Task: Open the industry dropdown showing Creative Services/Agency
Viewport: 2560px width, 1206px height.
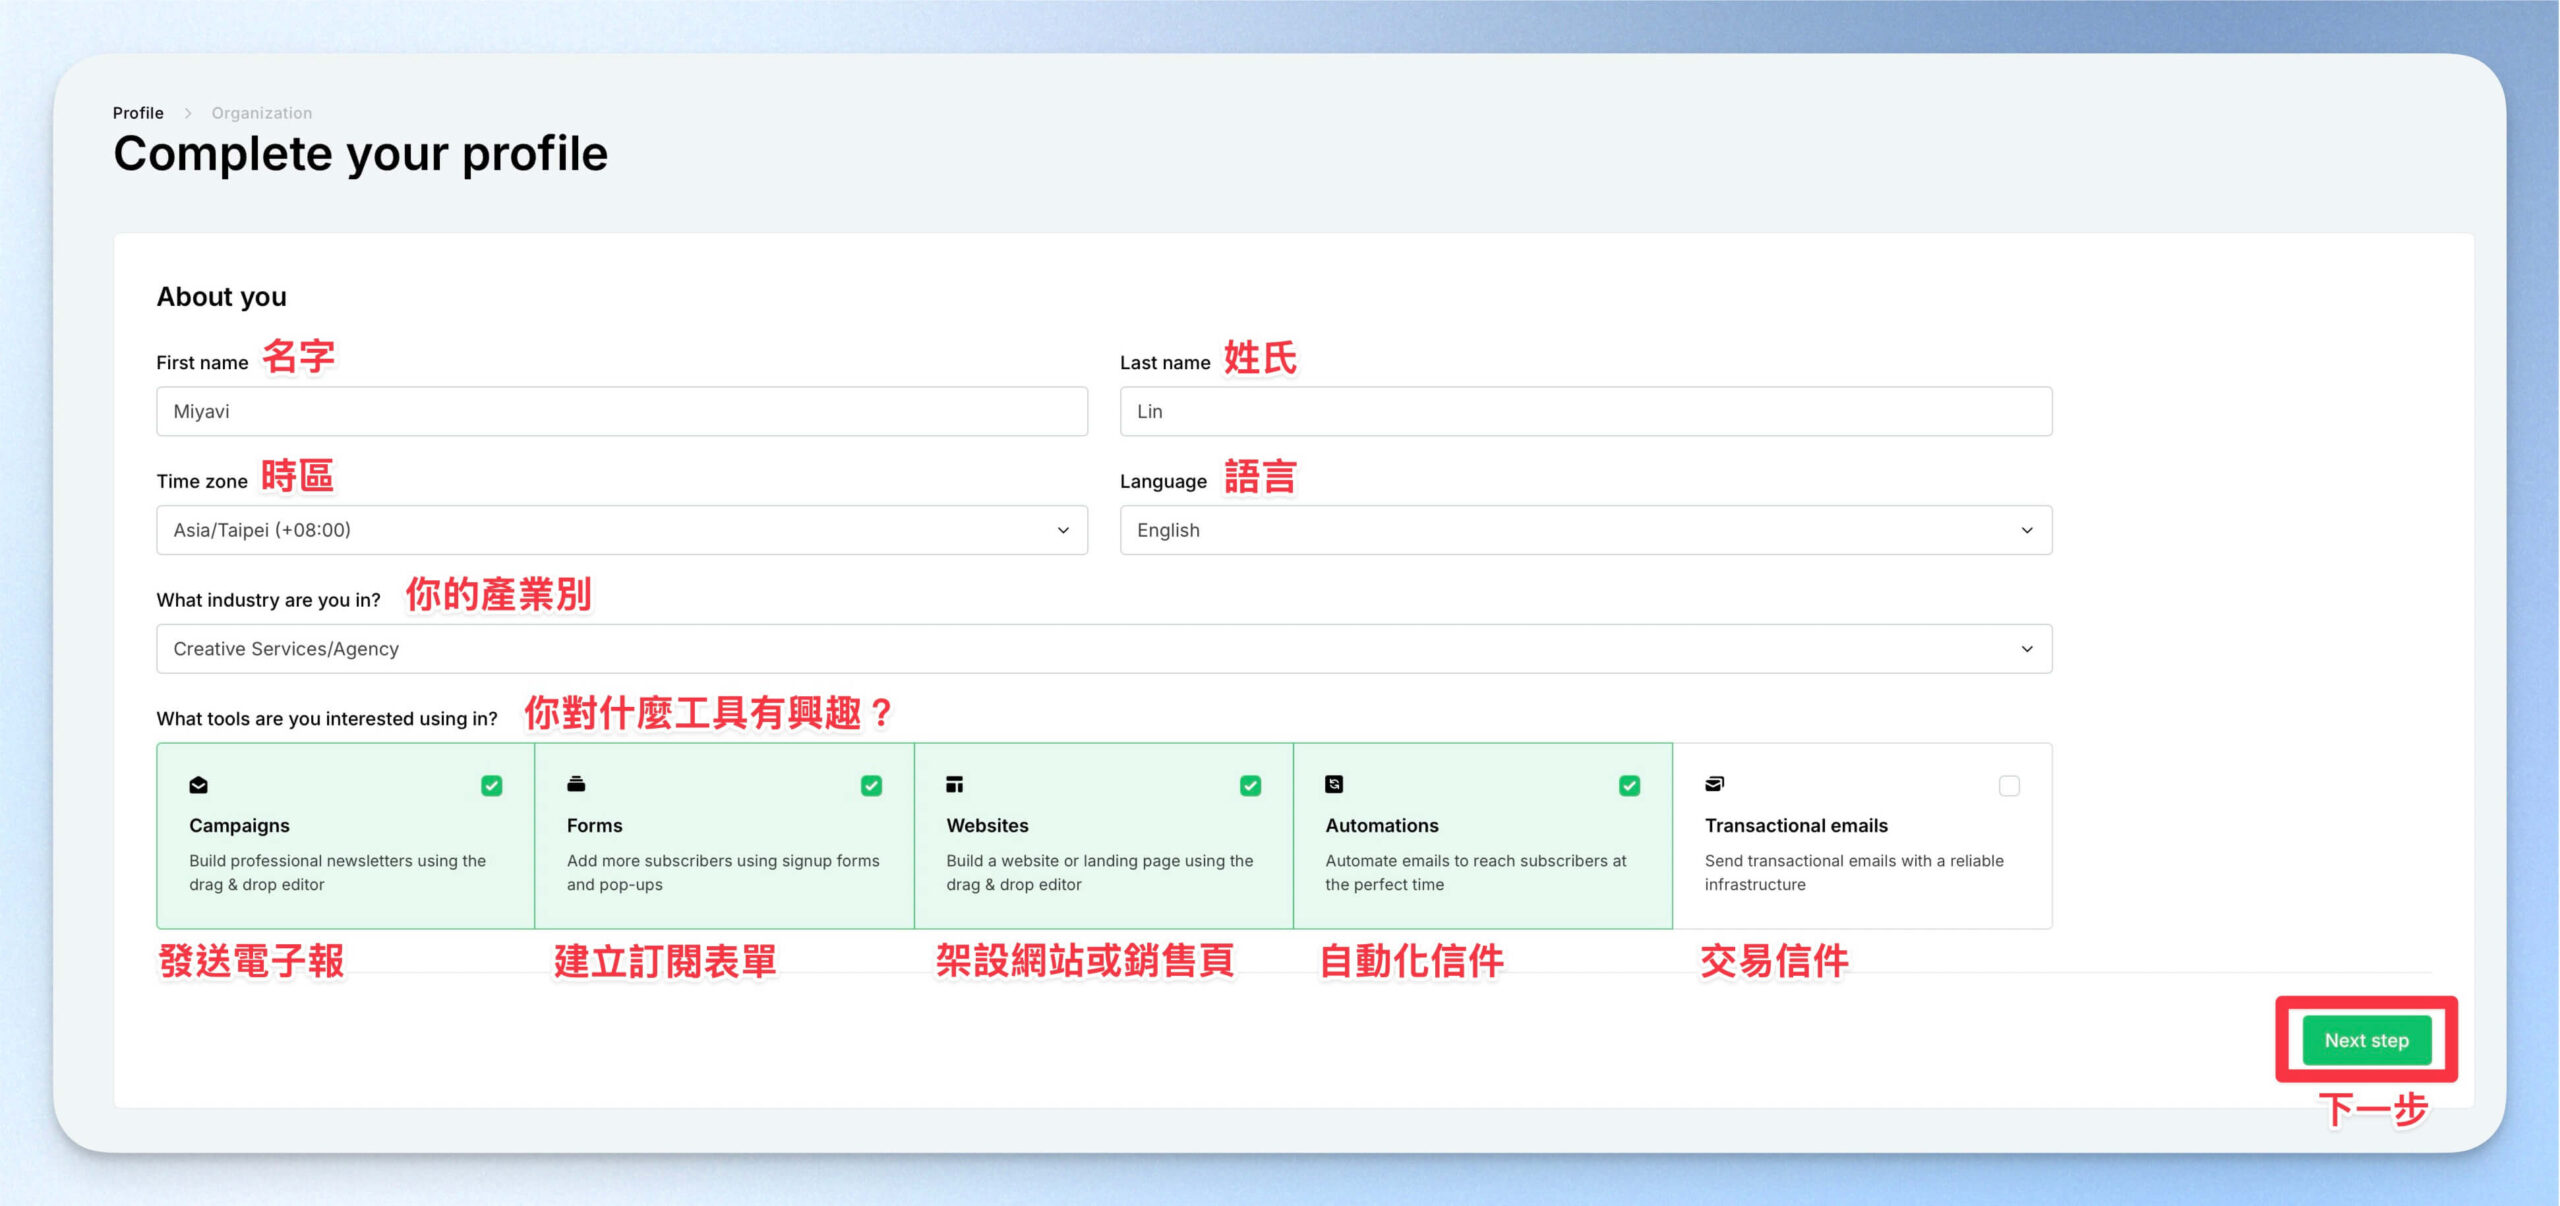Action: (1104, 649)
